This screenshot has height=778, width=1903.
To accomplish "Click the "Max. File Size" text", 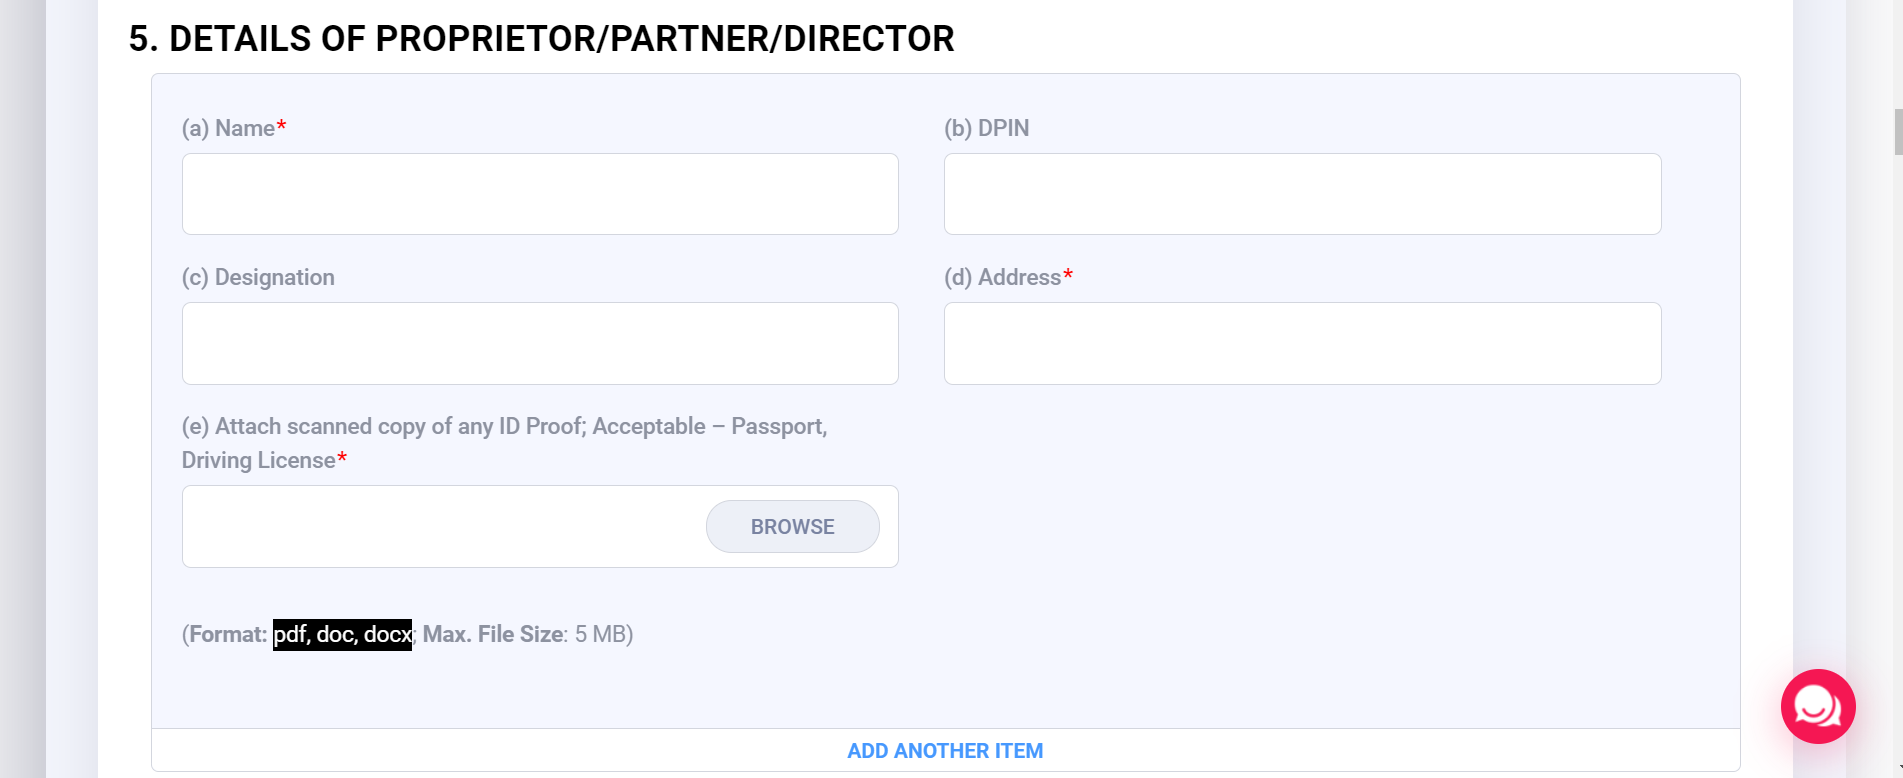I will pos(493,635).
